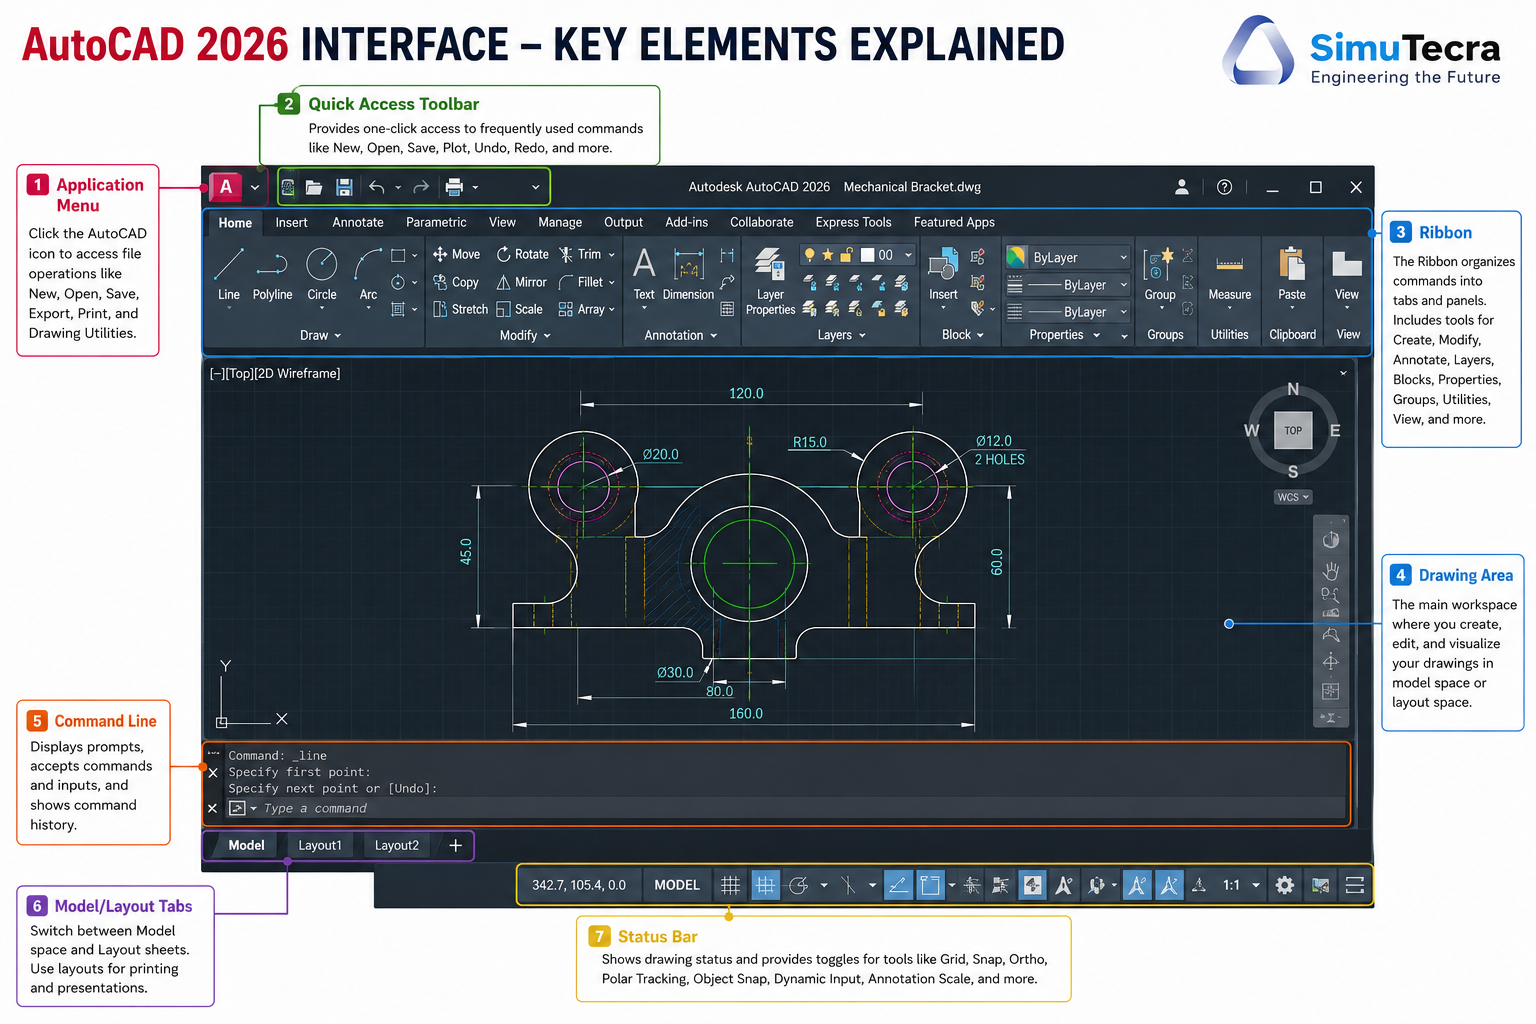Switch to the Annotate ribbon tab
Image resolution: width=1536 pixels, height=1024 pixels.
point(358,222)
